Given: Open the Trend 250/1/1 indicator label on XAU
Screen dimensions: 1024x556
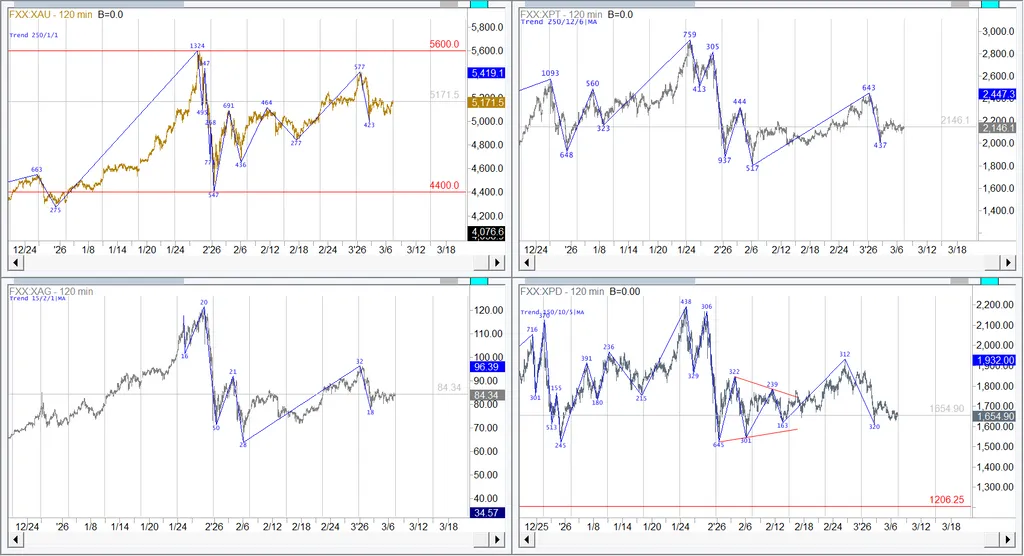Looking at the screenshot, I should (x=35, y=35).
